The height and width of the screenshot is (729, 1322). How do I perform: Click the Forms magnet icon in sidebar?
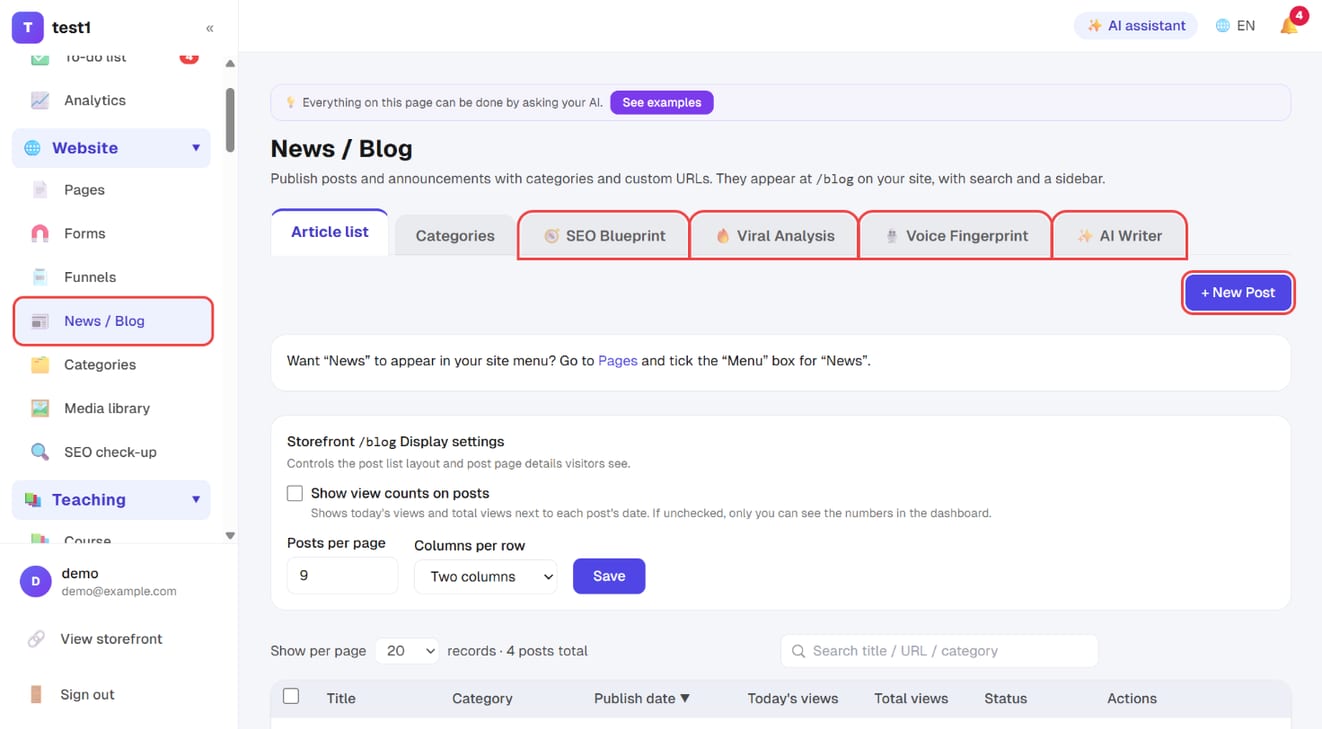pos(40,233)
